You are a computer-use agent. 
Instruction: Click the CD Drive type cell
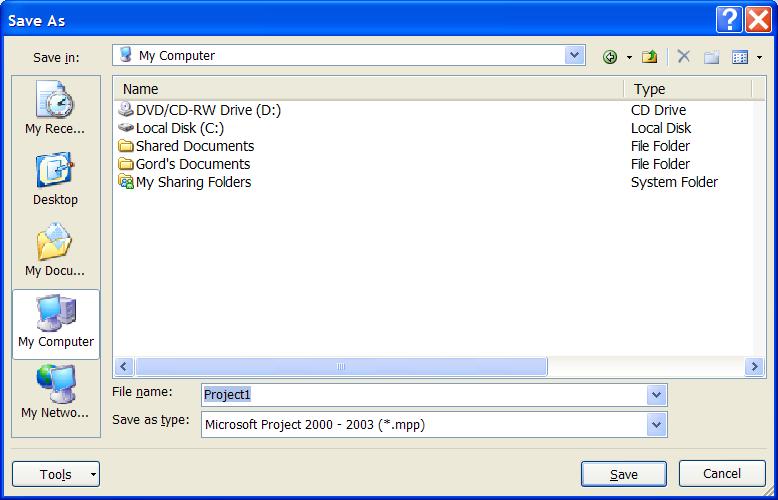(658, 110)
